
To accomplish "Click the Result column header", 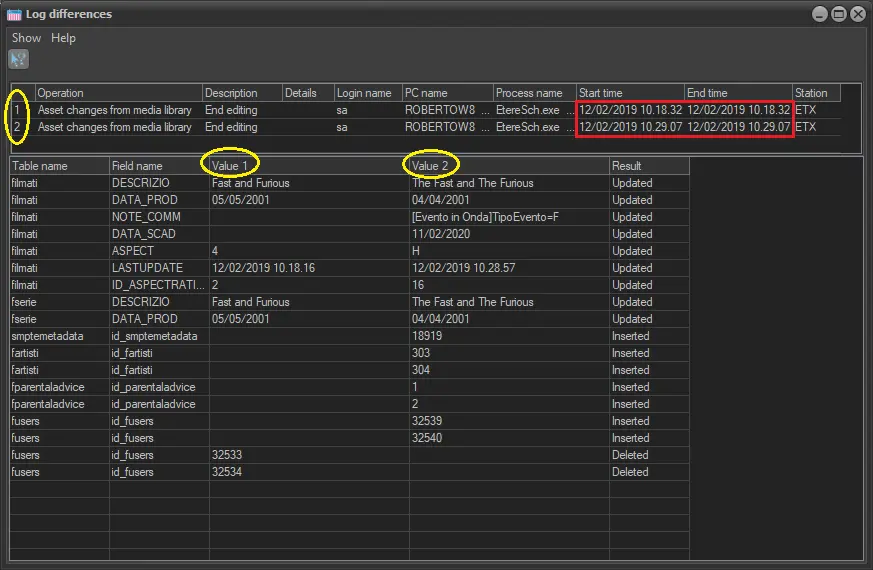I will point(648,166).
